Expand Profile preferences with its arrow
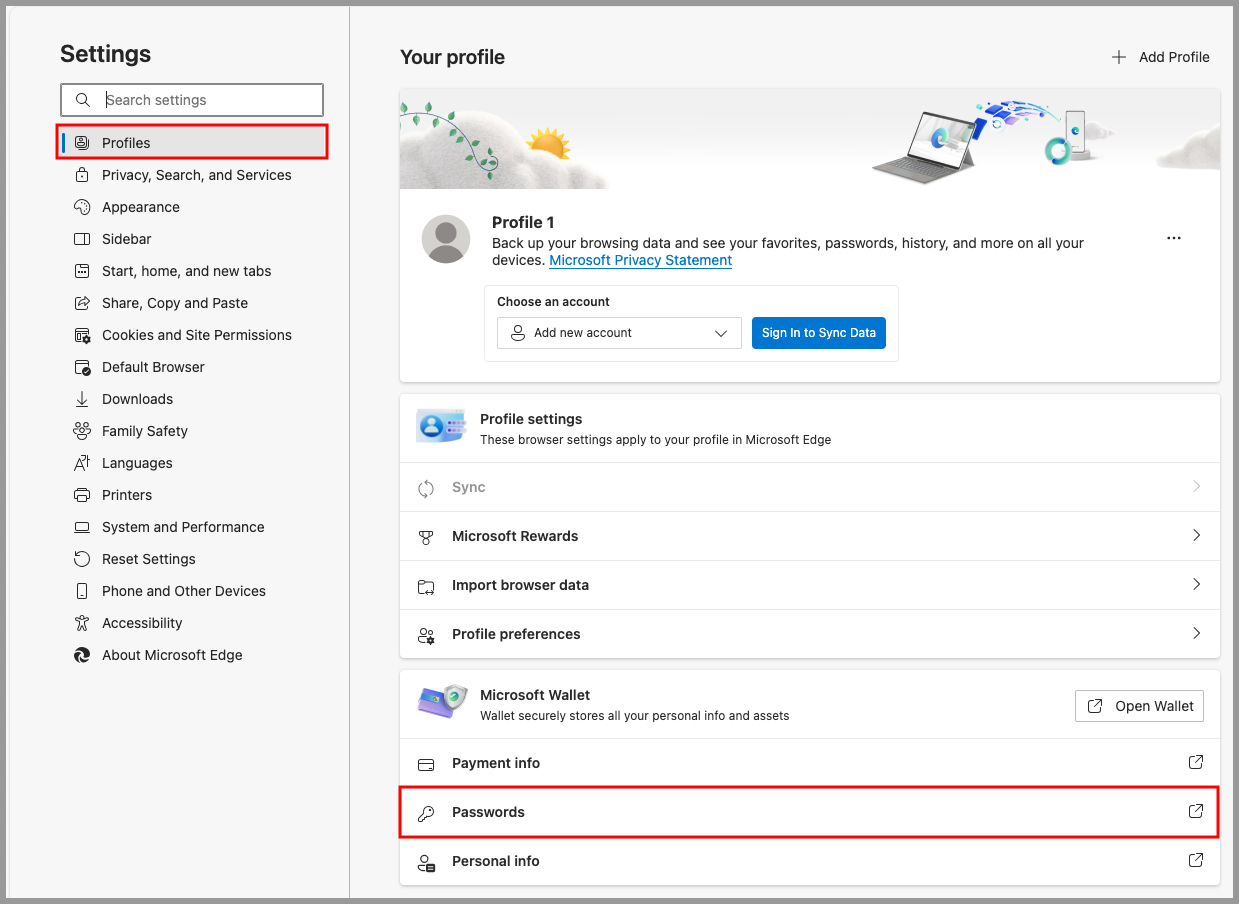1239x904 pixels. tap(1196, 634)
